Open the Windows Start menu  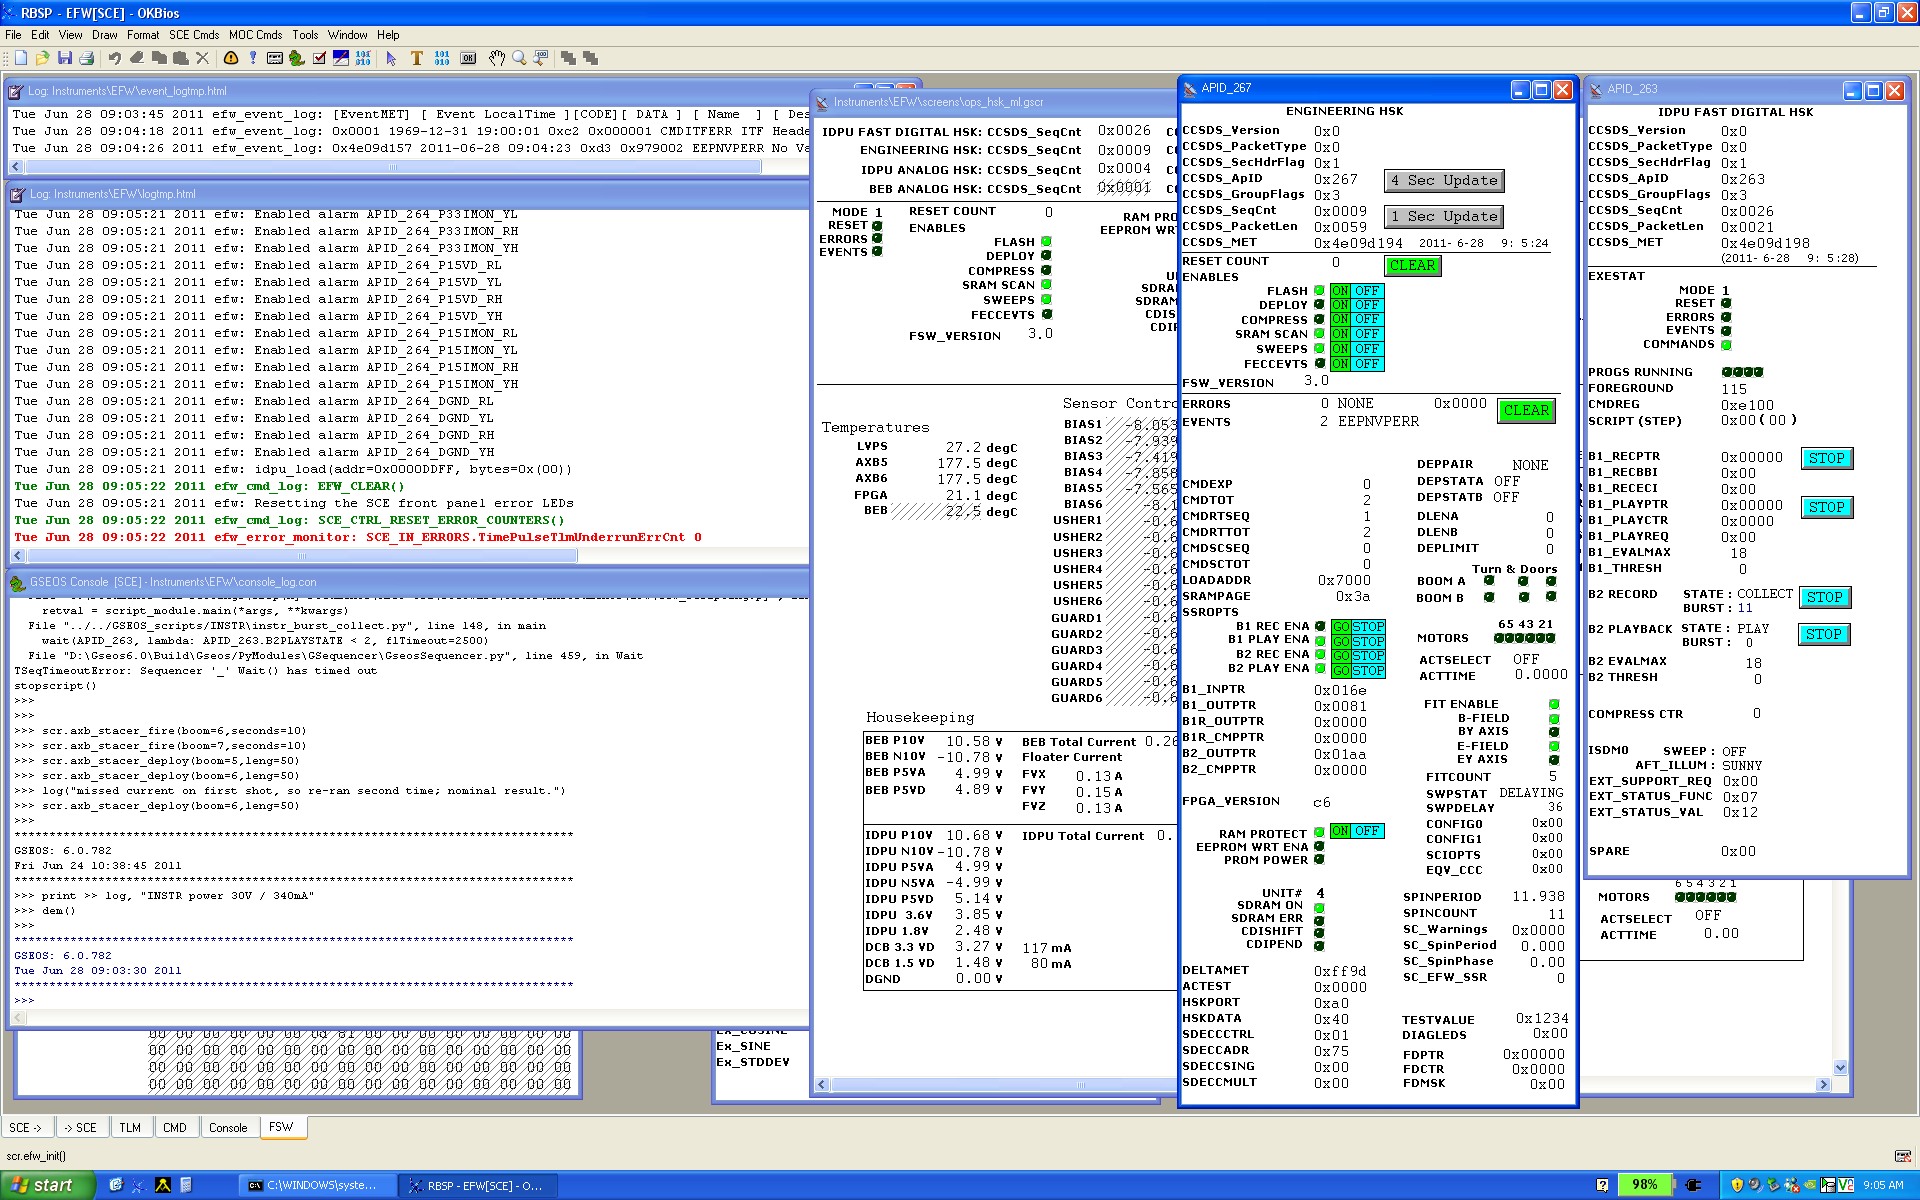[x=46, y=1185]
